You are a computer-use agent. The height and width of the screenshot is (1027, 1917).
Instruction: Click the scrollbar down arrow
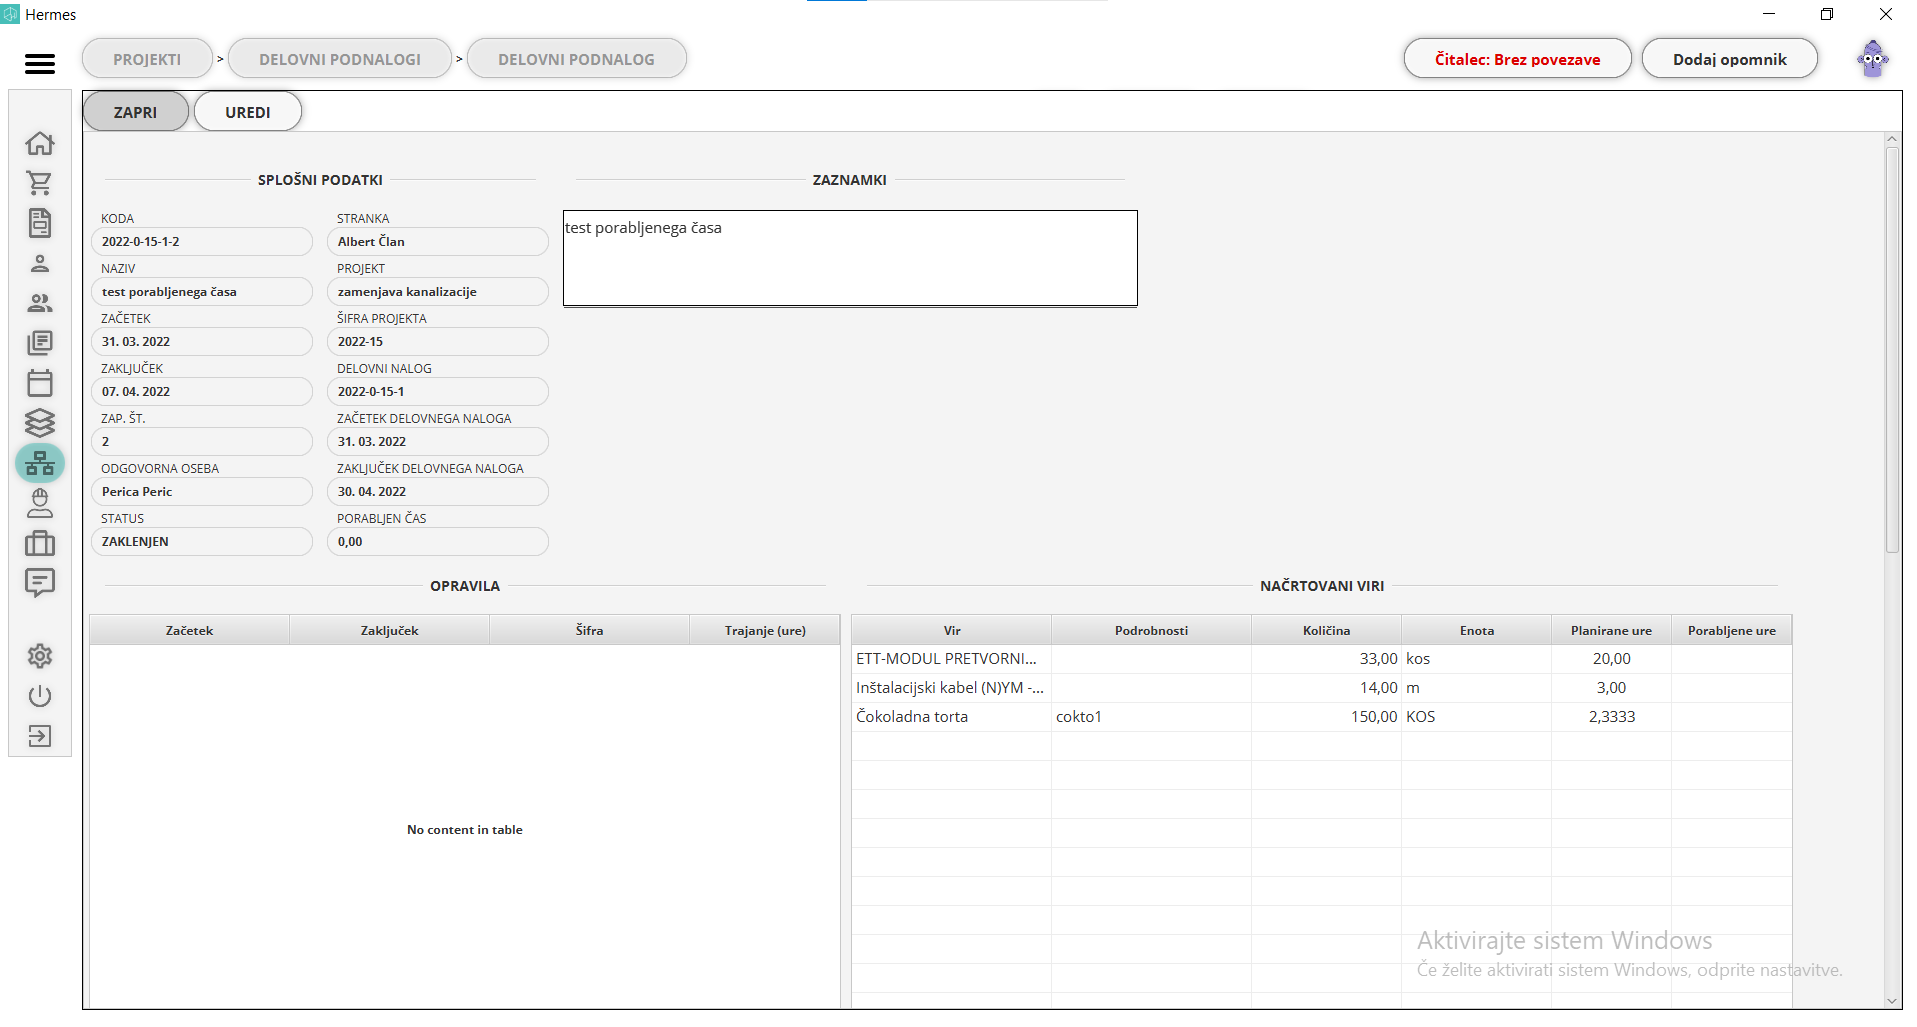tap(1892, 1001)
